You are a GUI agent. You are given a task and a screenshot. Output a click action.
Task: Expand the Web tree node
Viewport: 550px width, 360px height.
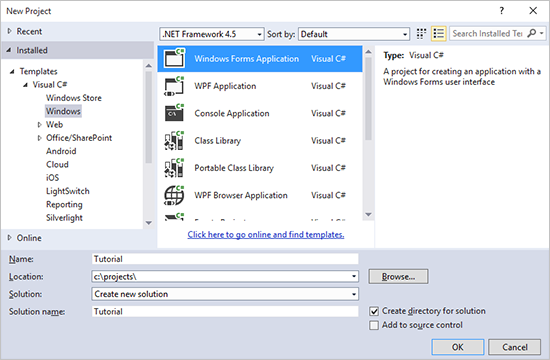click(x=39, y=125)
